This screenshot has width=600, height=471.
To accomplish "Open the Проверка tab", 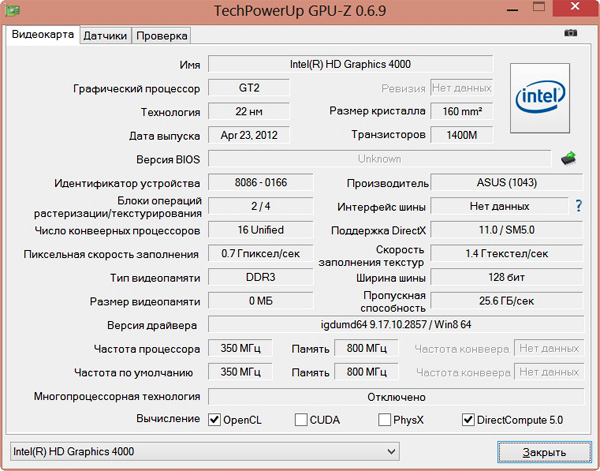I will click(x=162, y=35).
